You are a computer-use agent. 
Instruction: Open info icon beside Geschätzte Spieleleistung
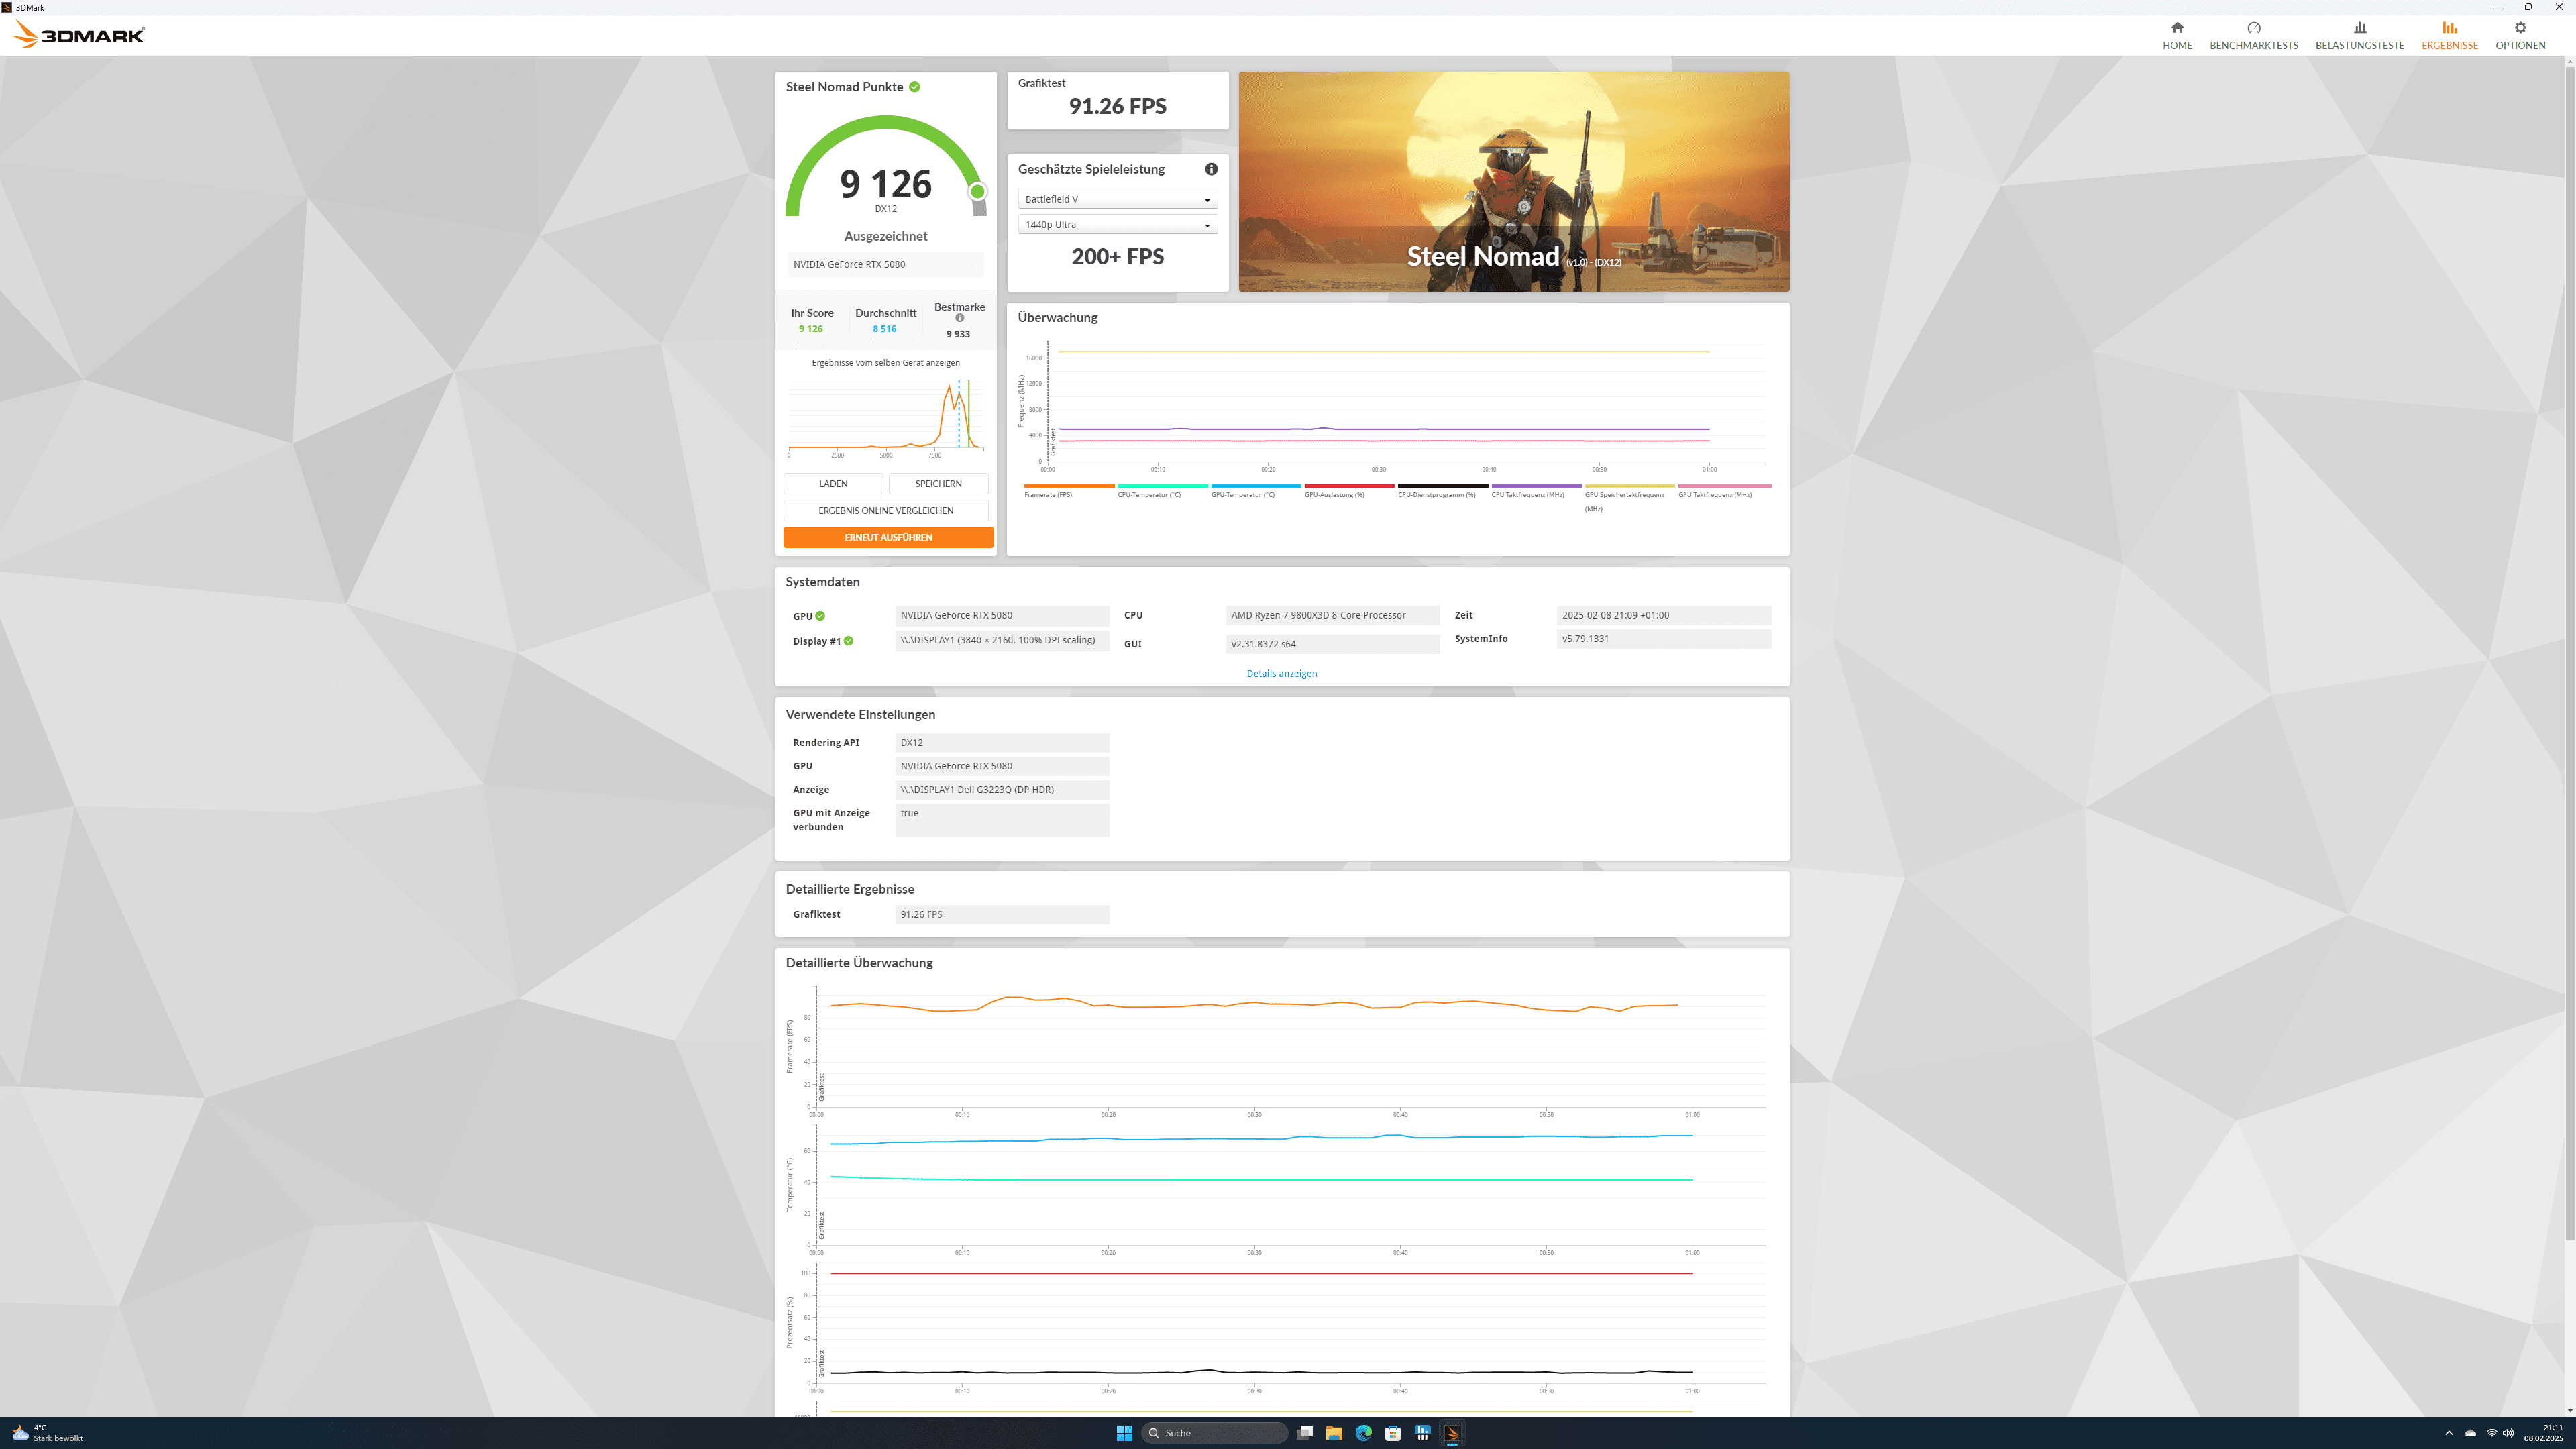tap(1211, 169)
